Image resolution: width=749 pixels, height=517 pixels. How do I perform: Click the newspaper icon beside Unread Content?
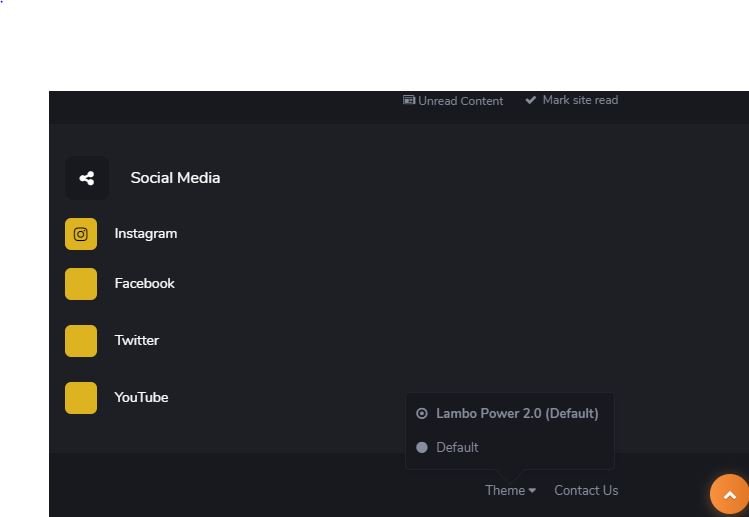pyautogui.click(x=408, y=100)
